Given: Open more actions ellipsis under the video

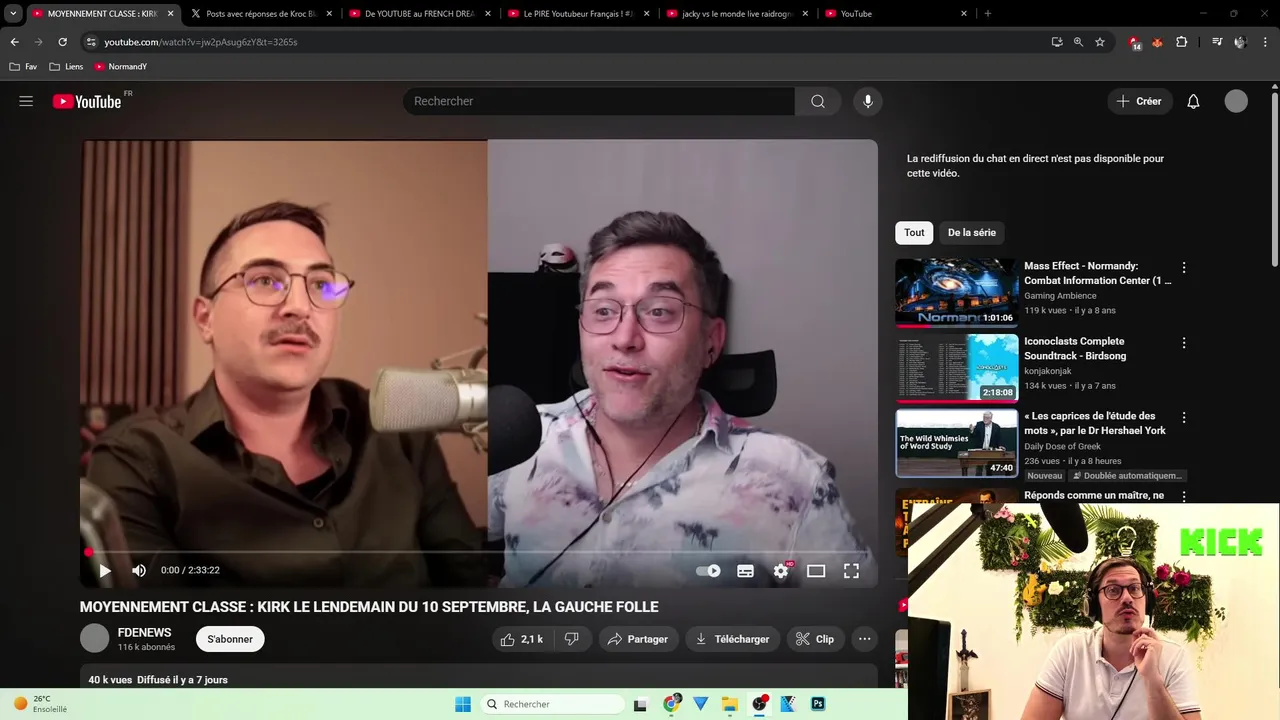Looking at the screenshot, I should click(865, 639).
